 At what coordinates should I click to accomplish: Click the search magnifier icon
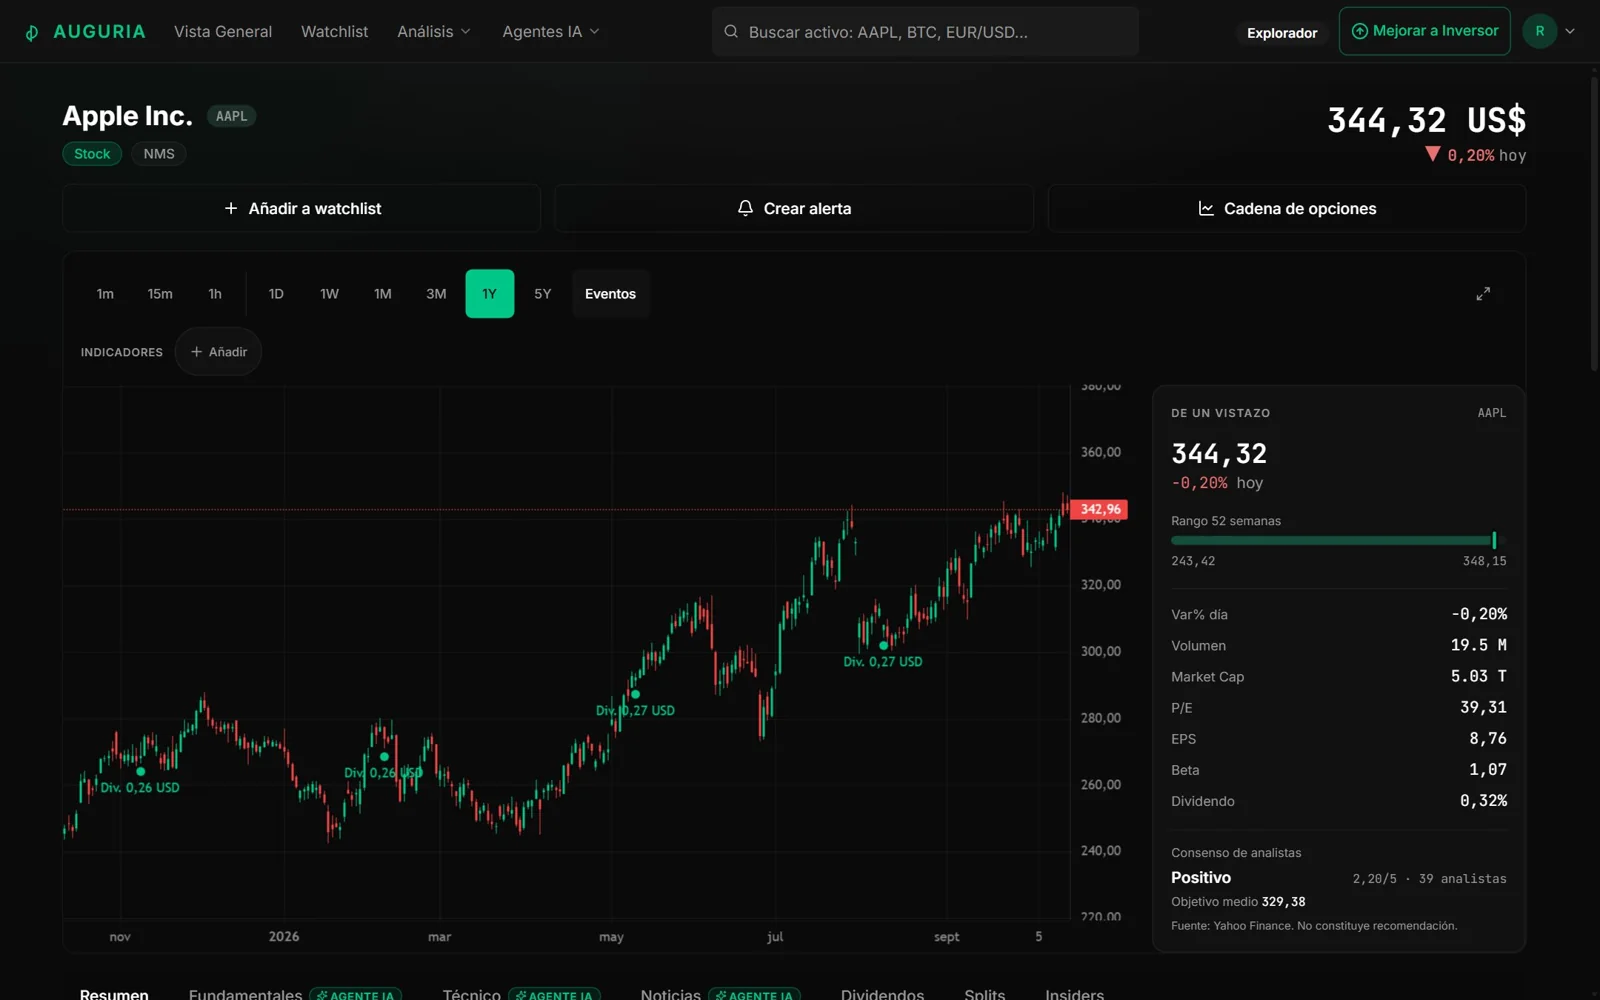click(731, 32)
